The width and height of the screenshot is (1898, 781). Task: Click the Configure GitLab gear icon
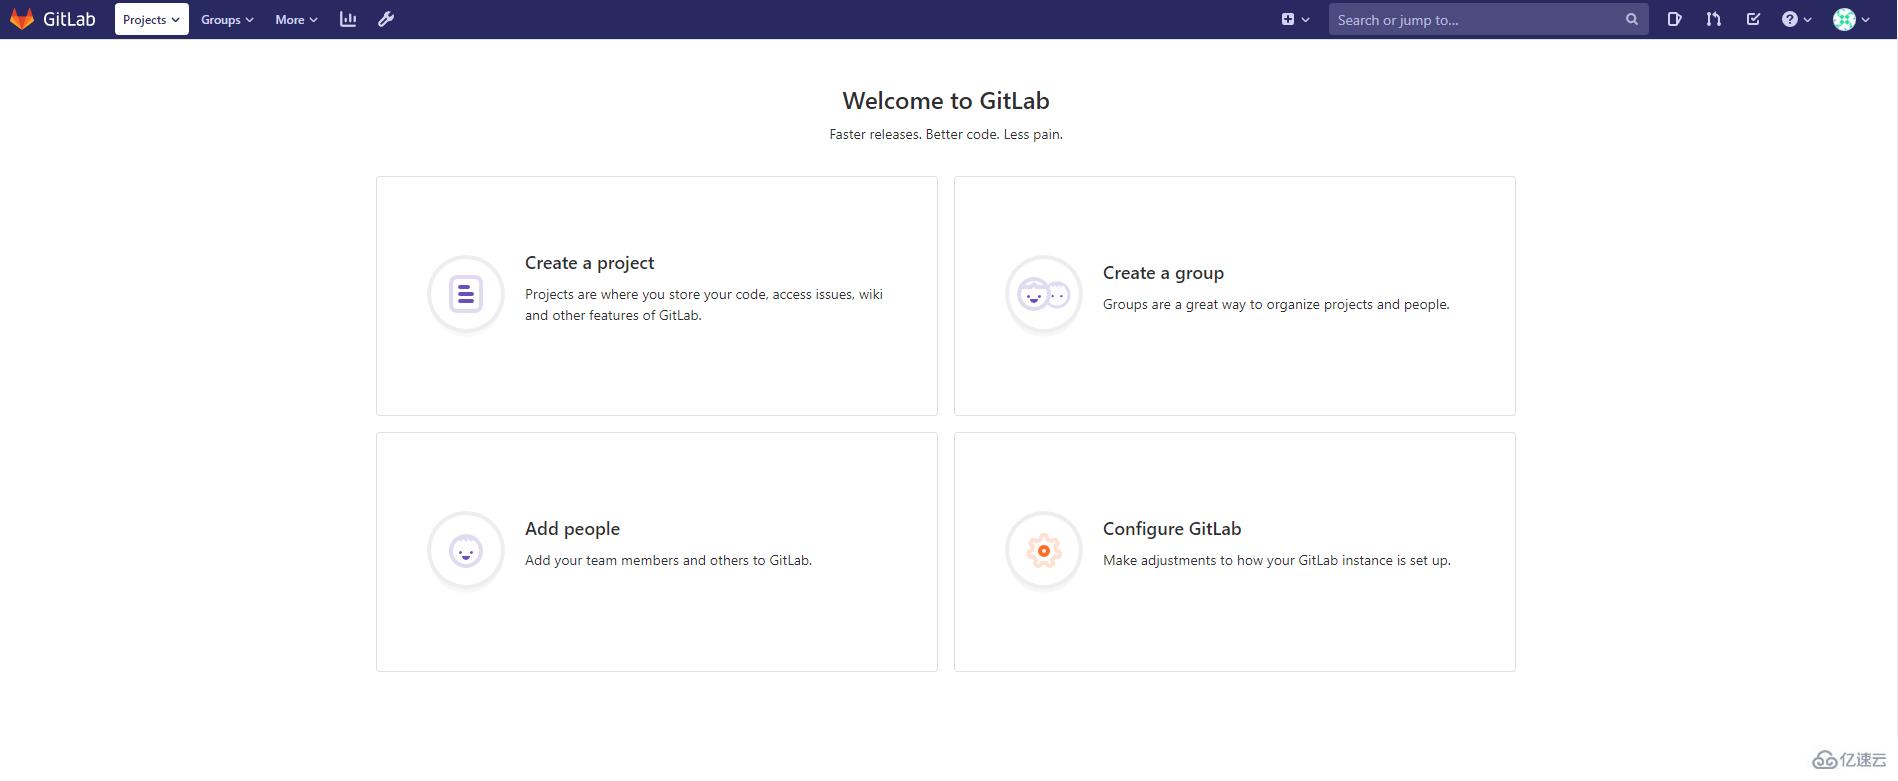(1044, 550)
